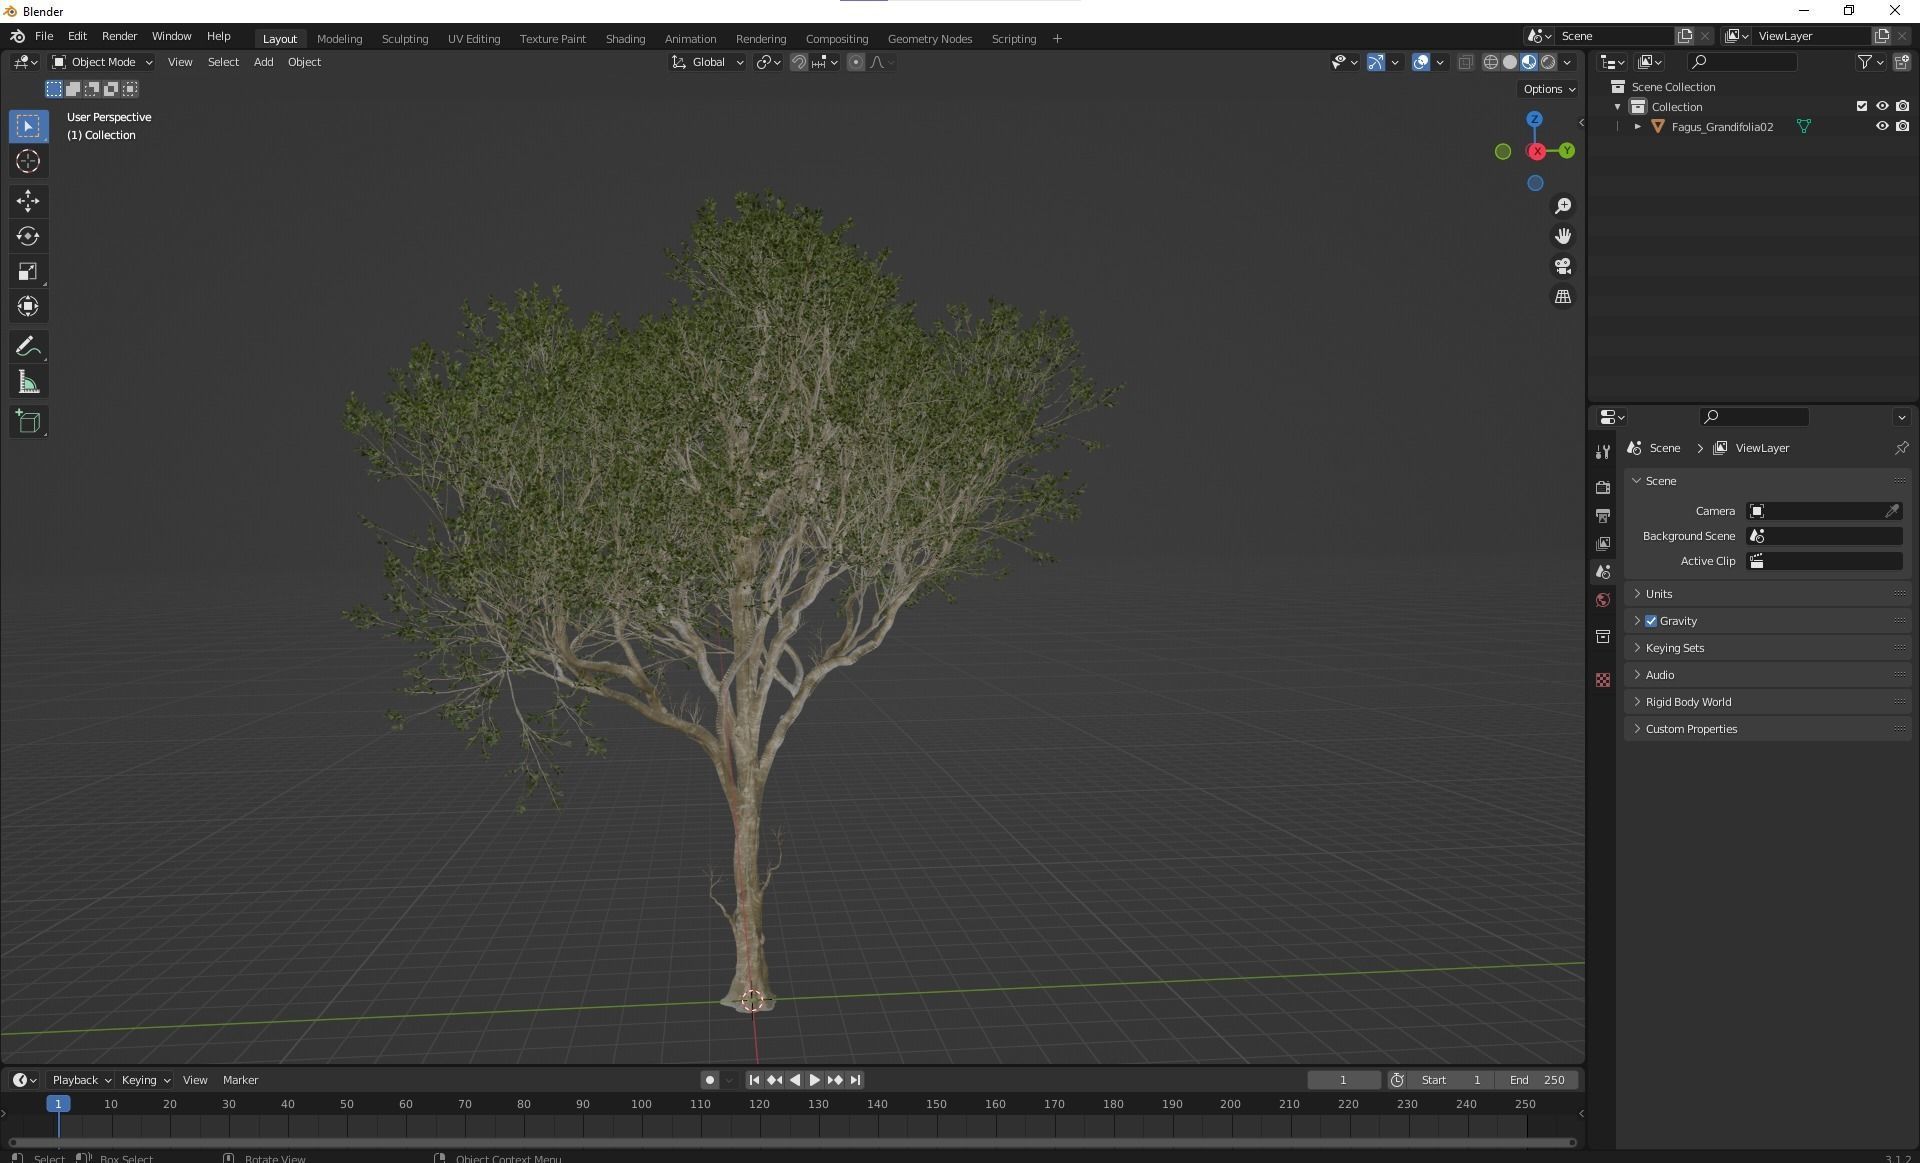The width and height of the screenshot is (1920, 1163).
Task: Play the animation
Action: click(x=814, y=1080)
